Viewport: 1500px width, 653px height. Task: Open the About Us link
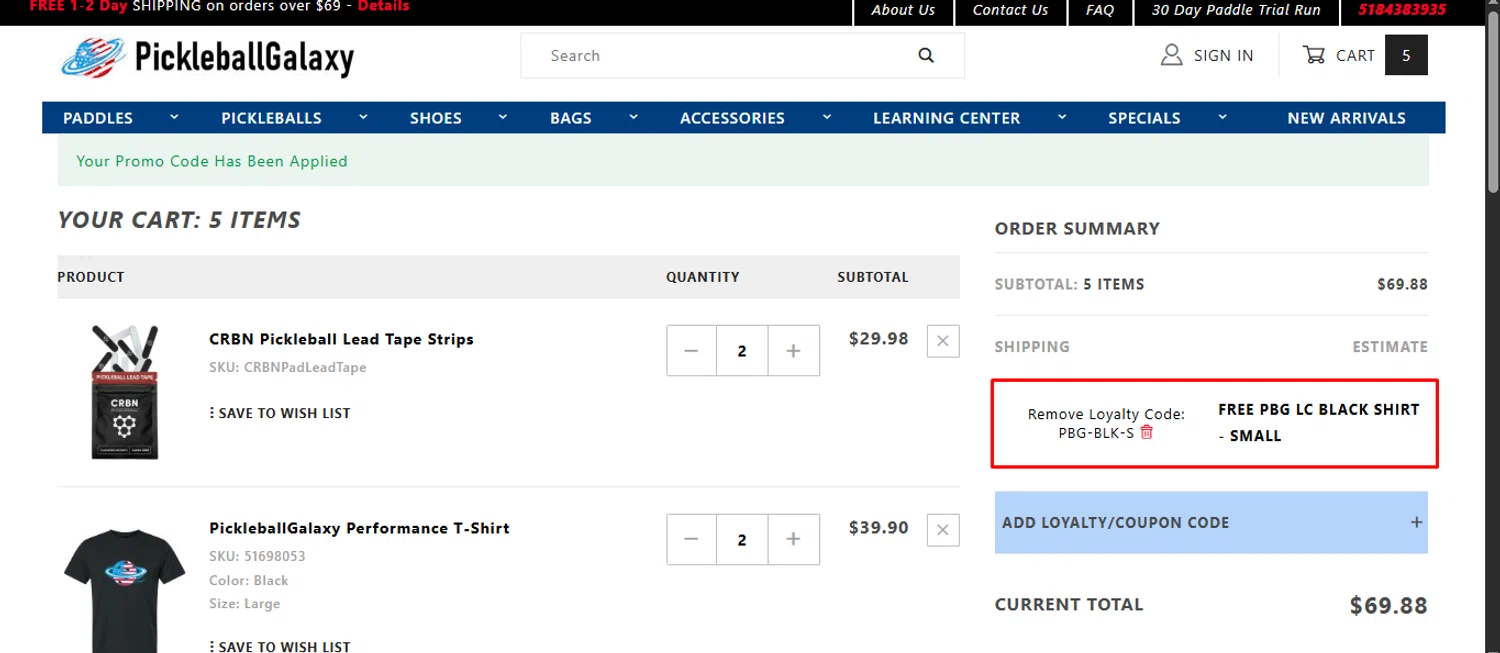pos(902,10)
